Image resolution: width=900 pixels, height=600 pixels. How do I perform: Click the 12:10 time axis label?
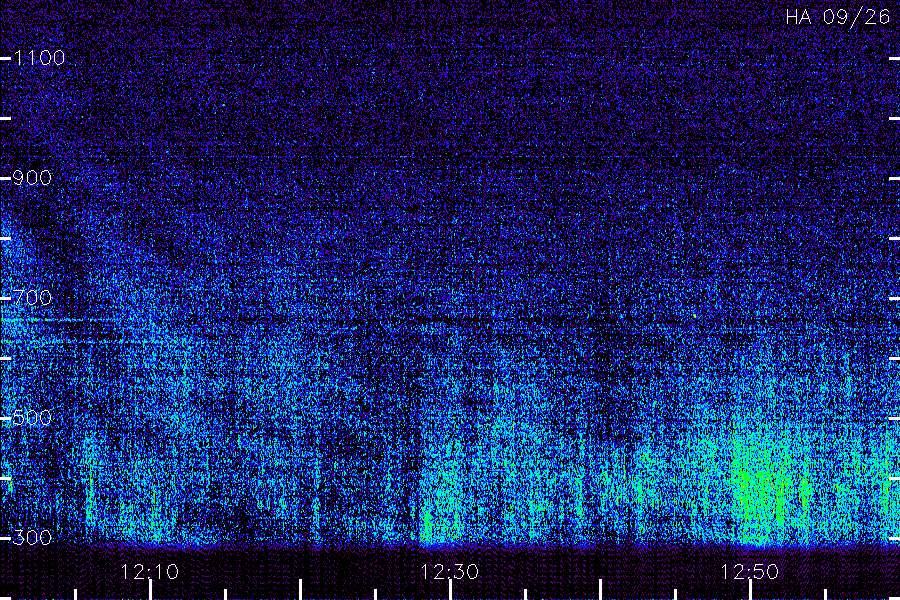pyautogui.click(x=150, y=572)
